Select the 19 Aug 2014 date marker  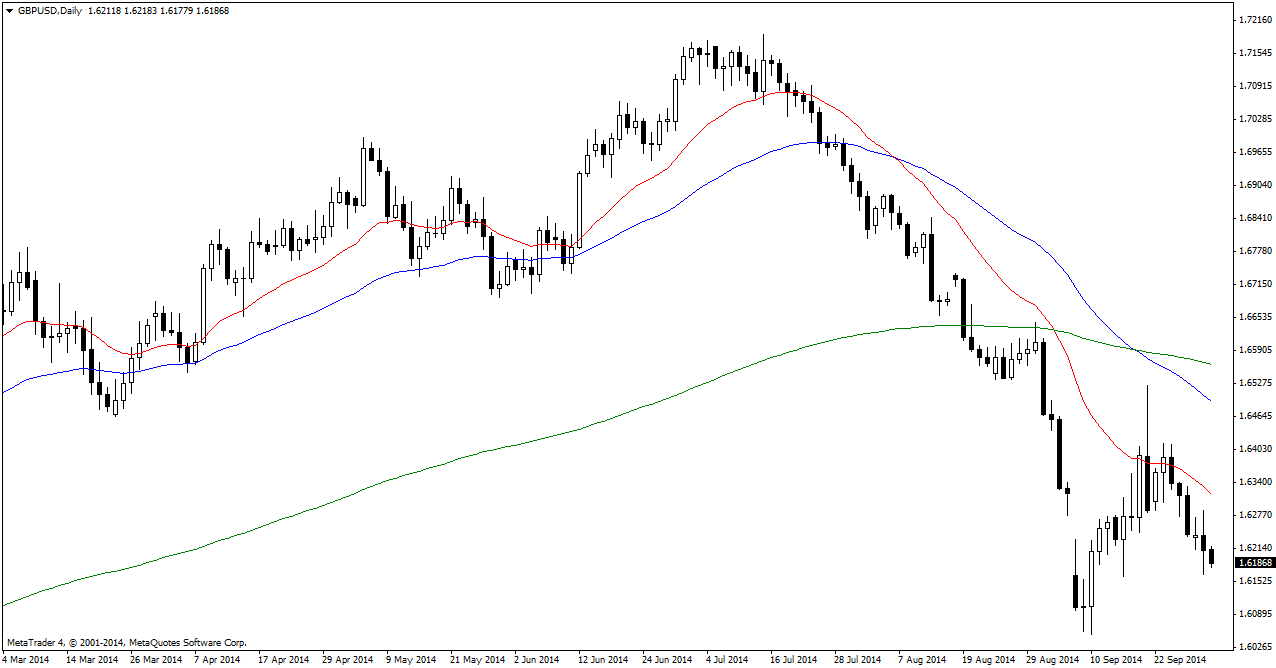click(985, 660)
